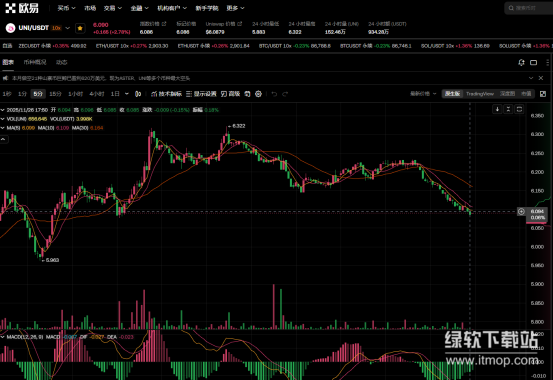Screen dimensions: 553x380
Task: Open the 买币 dropdown menu
Action: (66, 8)
